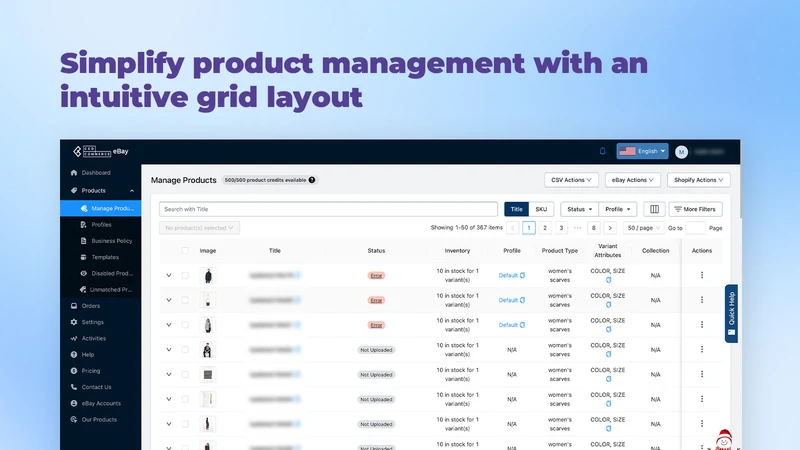This screenshot has width=800, height=450.
Task: Open actions menu for seventh product row
Action: [x=702, y=423]
